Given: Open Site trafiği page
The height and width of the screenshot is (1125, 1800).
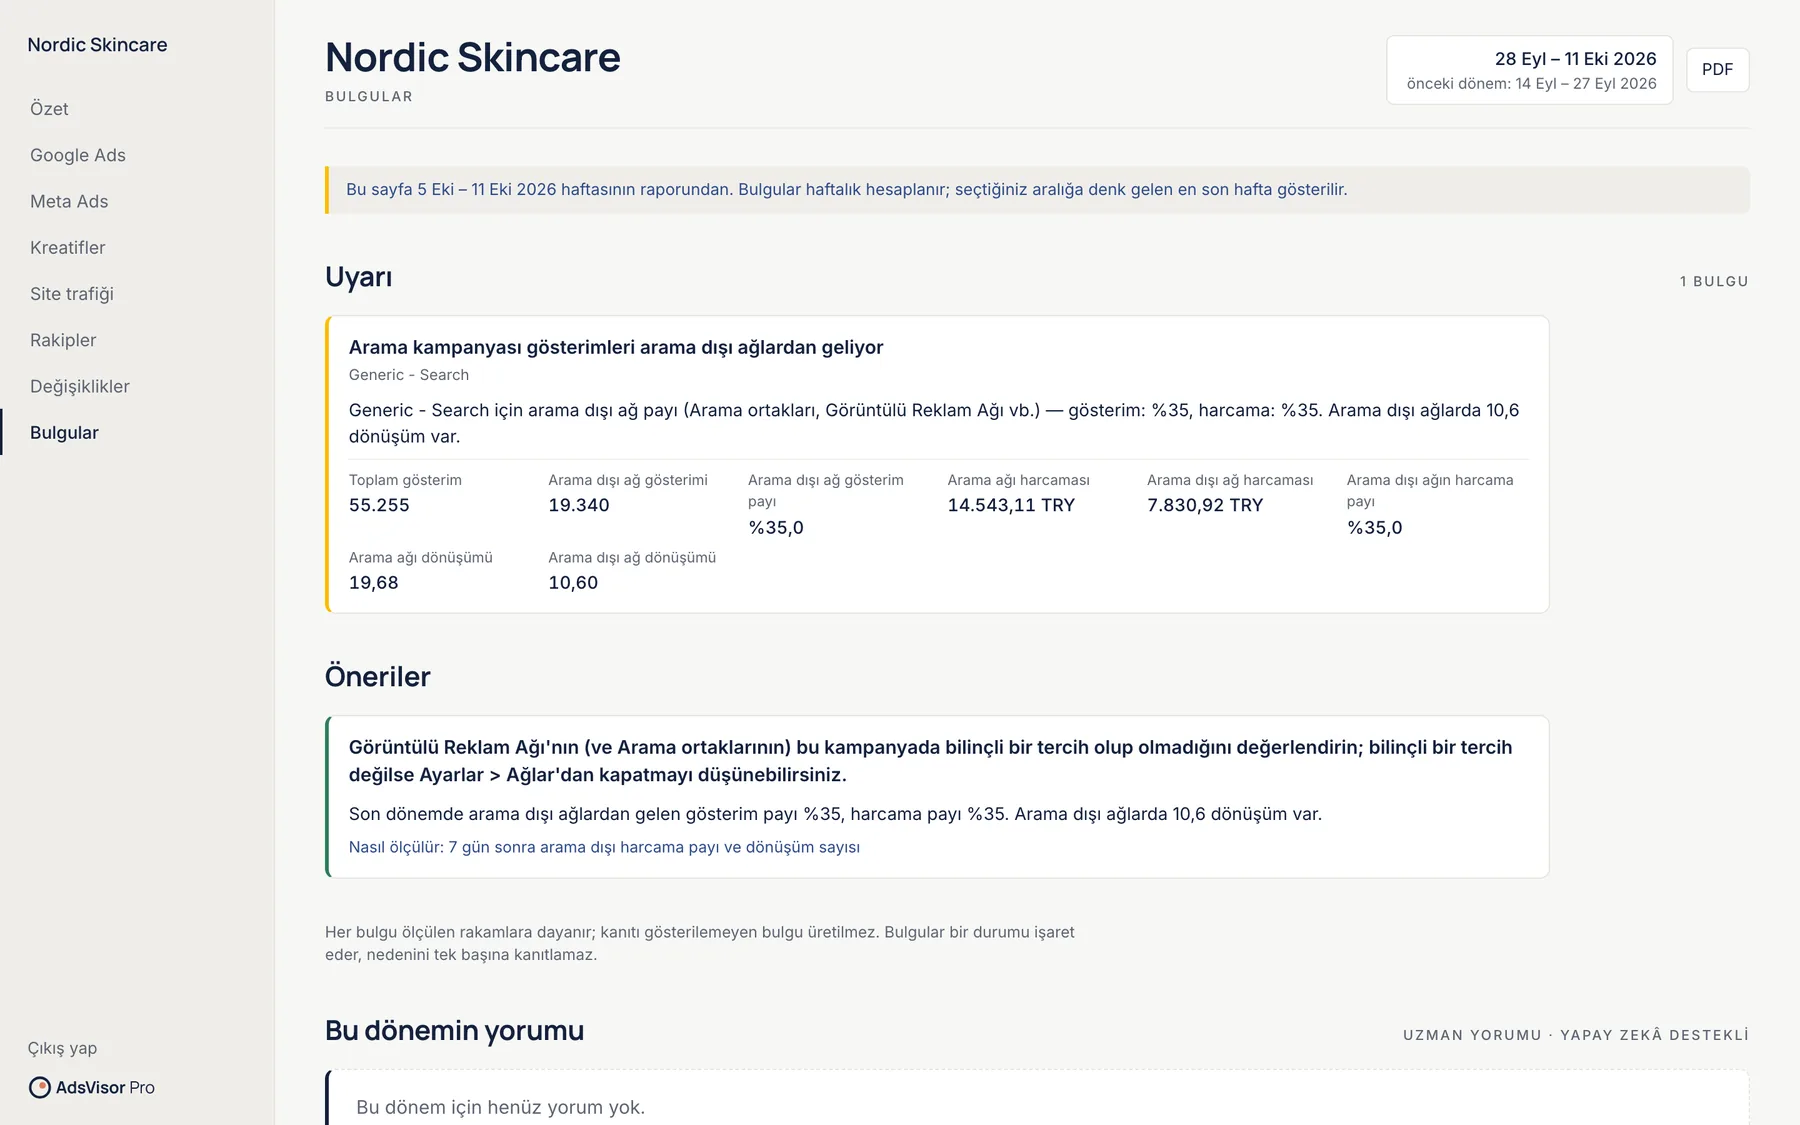Looking at the screenshot, I should [72, 294].
